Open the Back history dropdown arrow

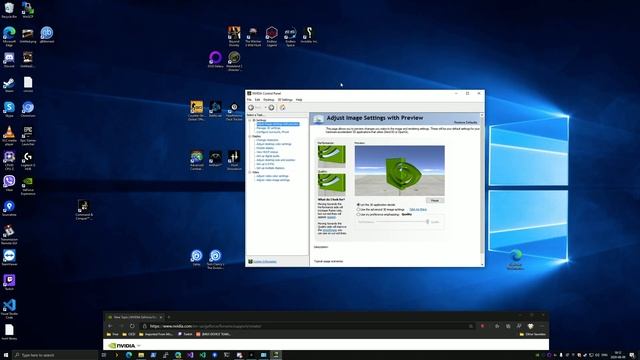[x=265, y=107]
